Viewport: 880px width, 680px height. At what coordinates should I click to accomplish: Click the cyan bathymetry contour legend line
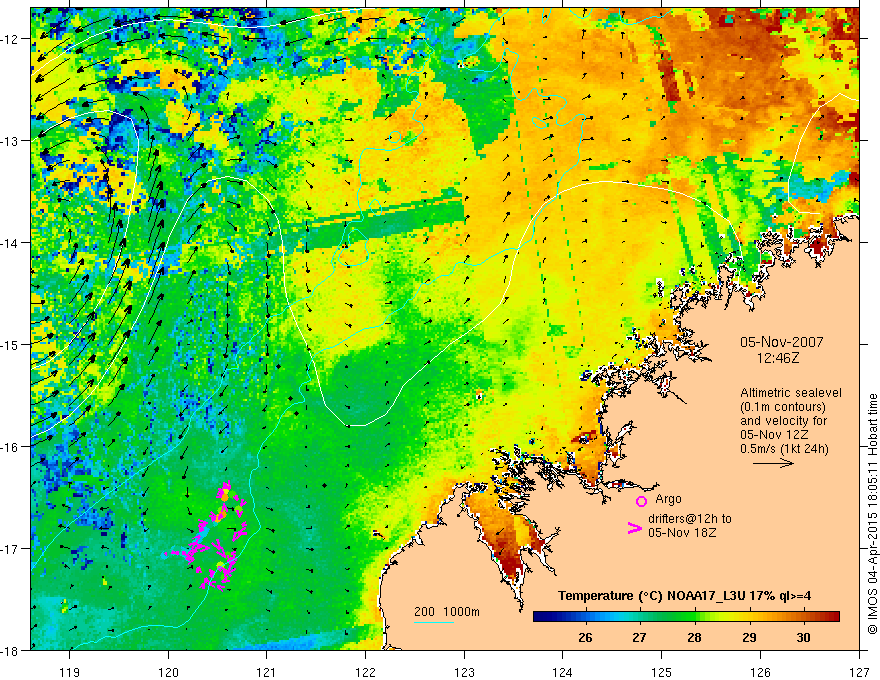434,622
